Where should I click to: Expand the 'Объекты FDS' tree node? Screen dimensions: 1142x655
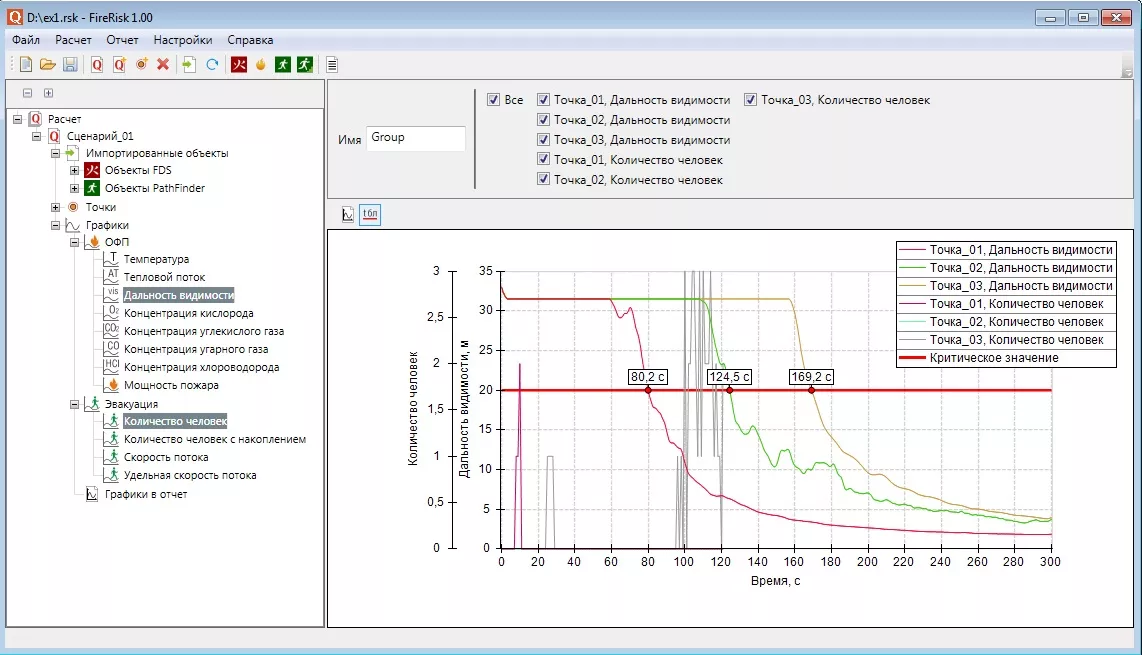point(75,170)
